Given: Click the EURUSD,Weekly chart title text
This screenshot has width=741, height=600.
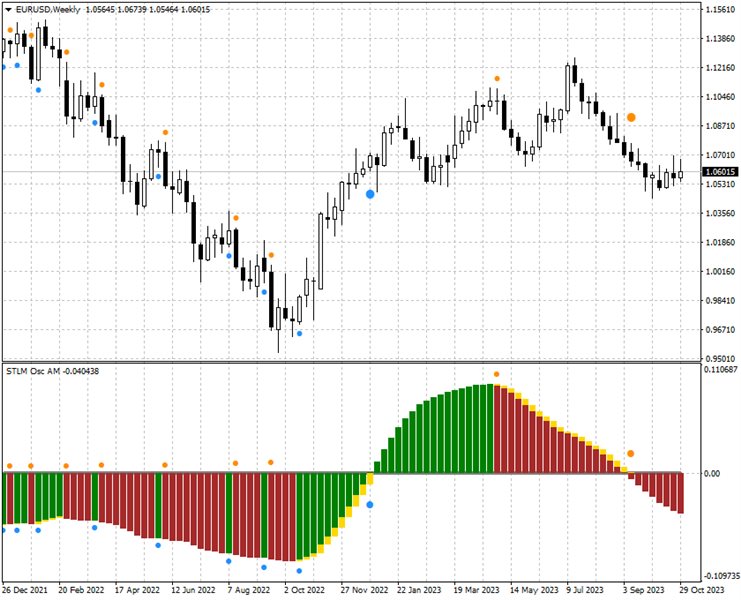Looking at the screenshot, I should 48,9.
